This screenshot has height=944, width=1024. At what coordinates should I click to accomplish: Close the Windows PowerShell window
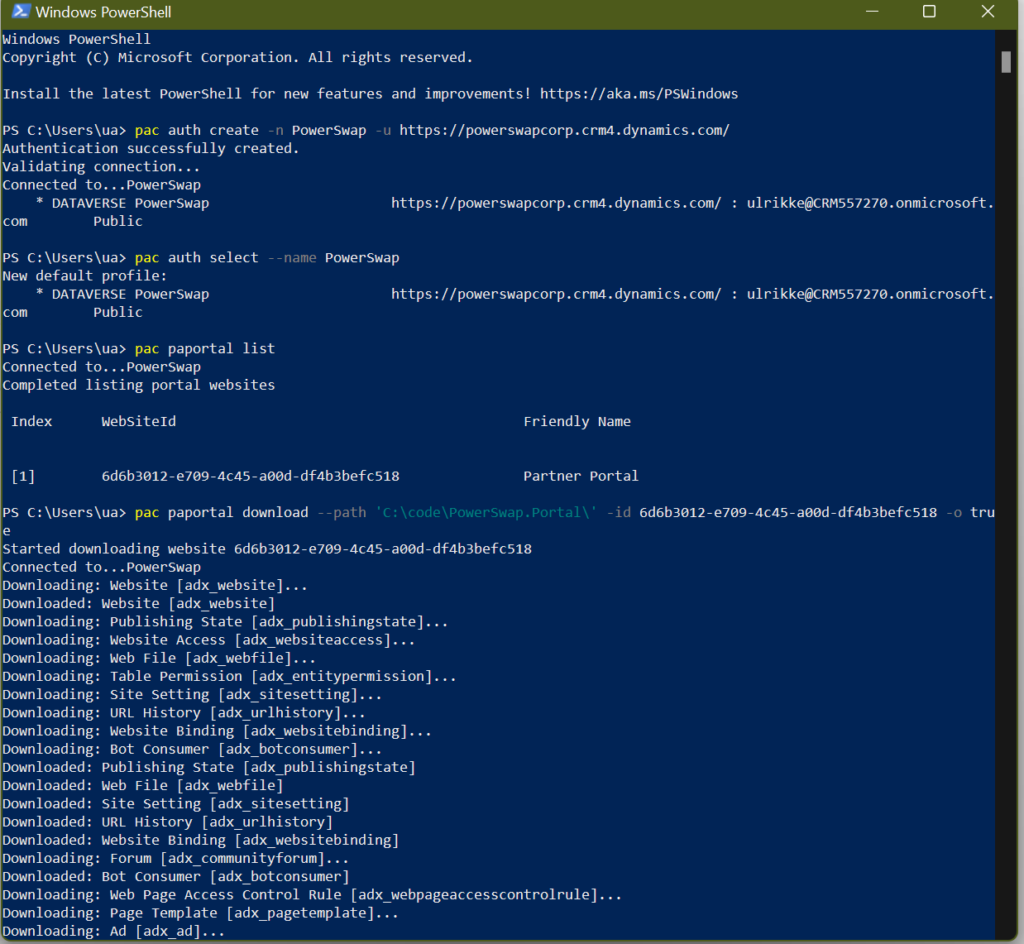pyautogui.click(x=987, y=12)
